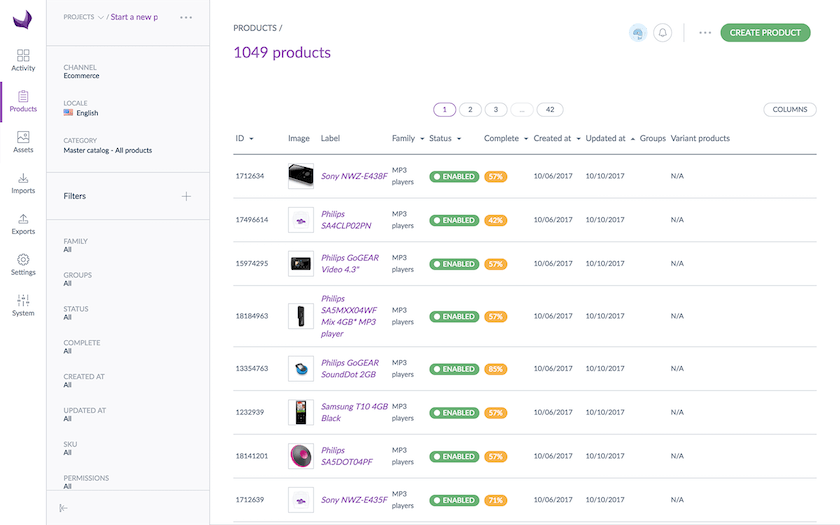Screen dimensions: 840x525
Task: Go to page 2 of products
Action: [x=470, y=110]
